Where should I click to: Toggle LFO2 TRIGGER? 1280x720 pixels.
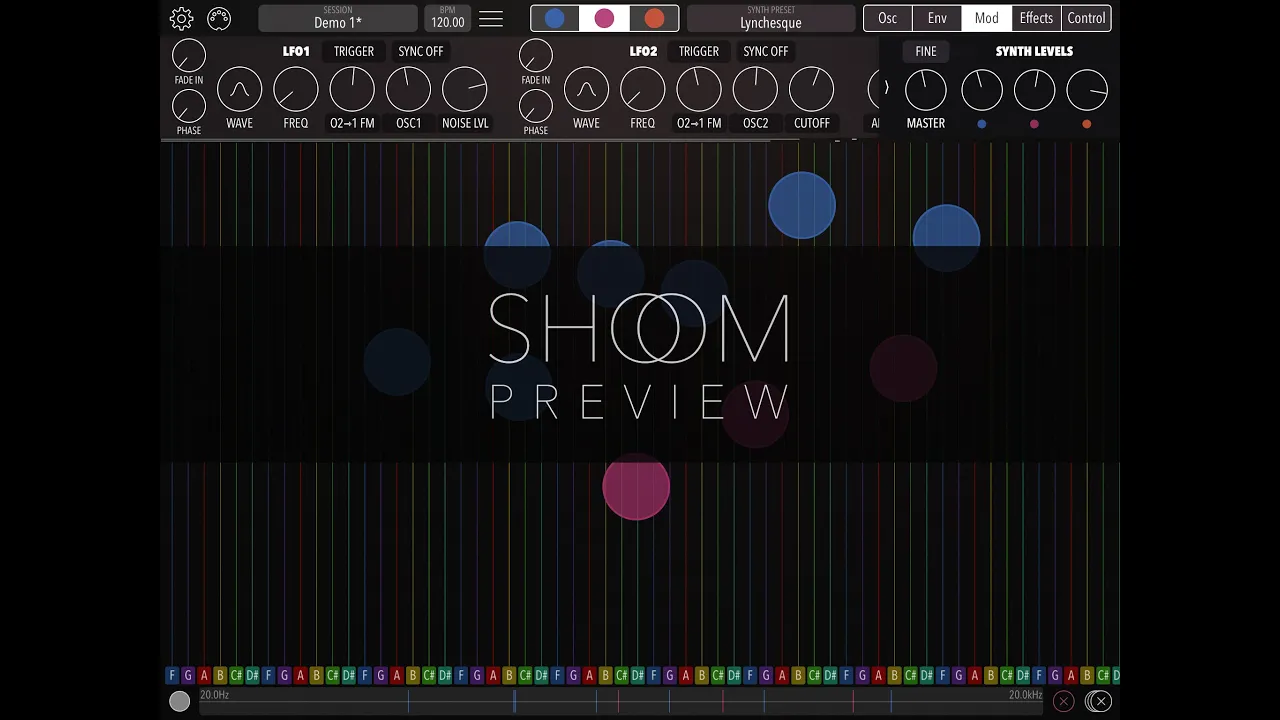(699, 51)
